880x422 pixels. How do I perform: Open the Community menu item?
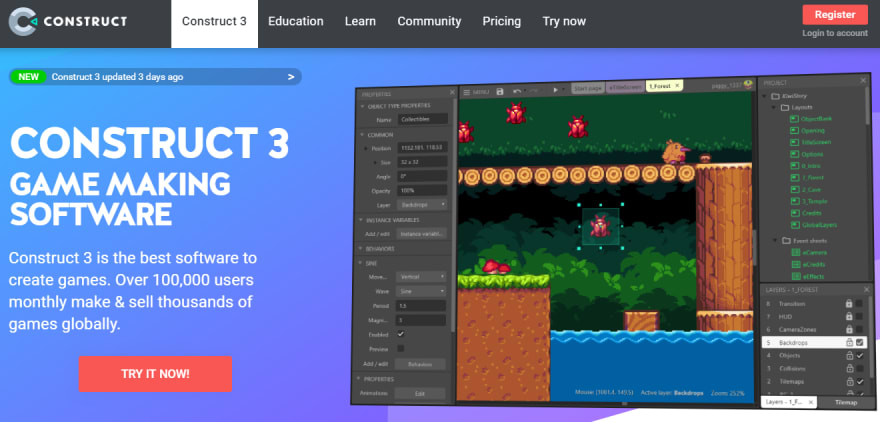pyautogui.click(x=429, y=21)
